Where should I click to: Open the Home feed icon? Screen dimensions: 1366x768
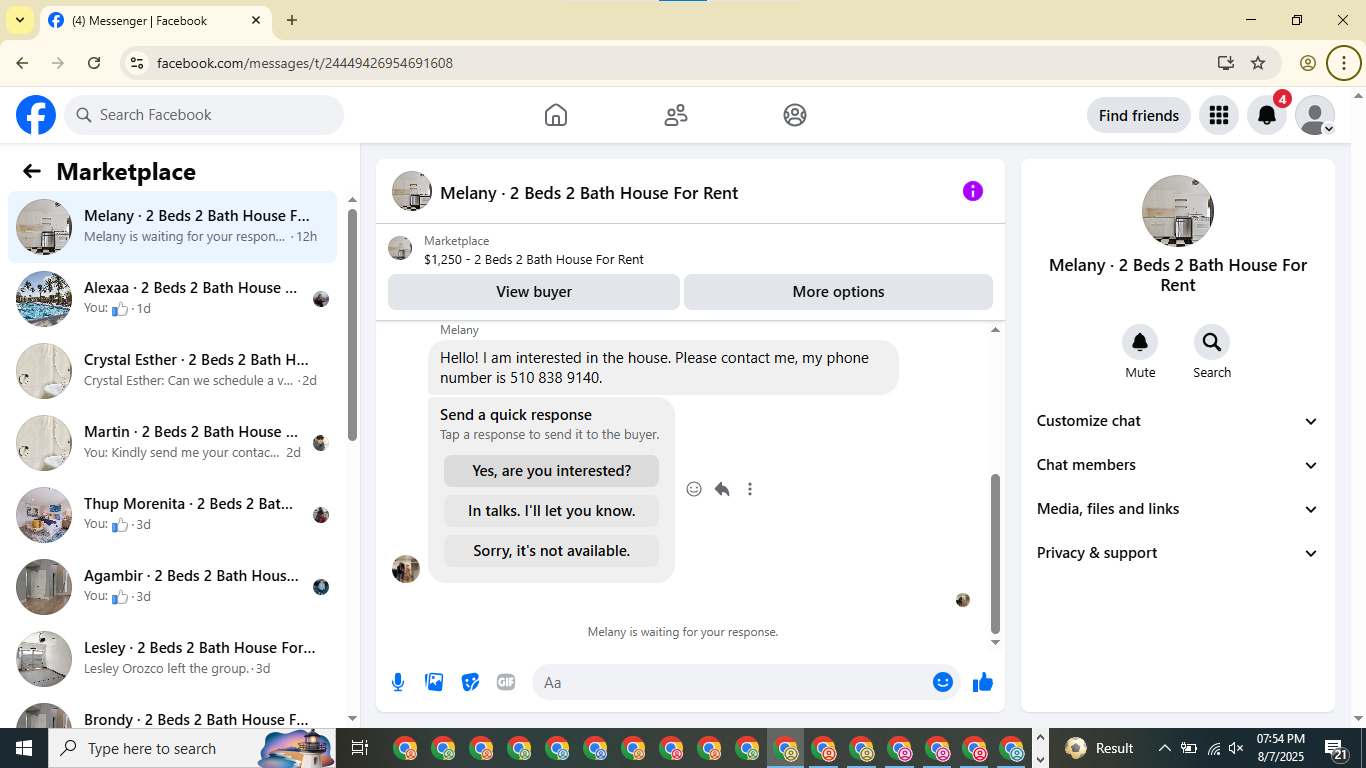[x=556, y=115]
